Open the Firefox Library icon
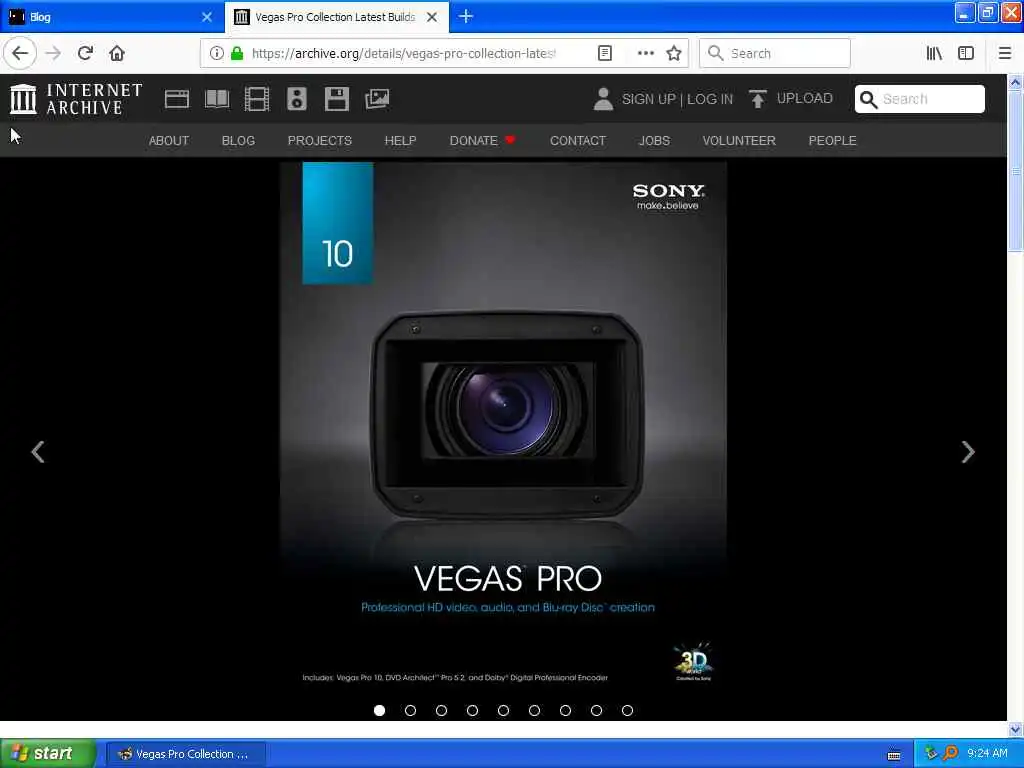 click(x=934, y=53)
